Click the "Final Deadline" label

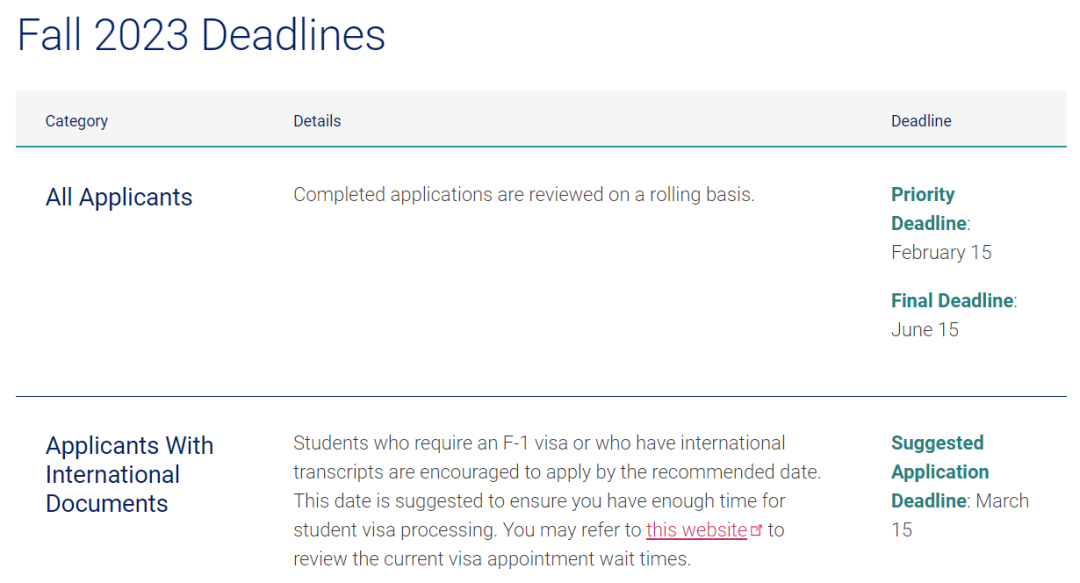[952, 300]
